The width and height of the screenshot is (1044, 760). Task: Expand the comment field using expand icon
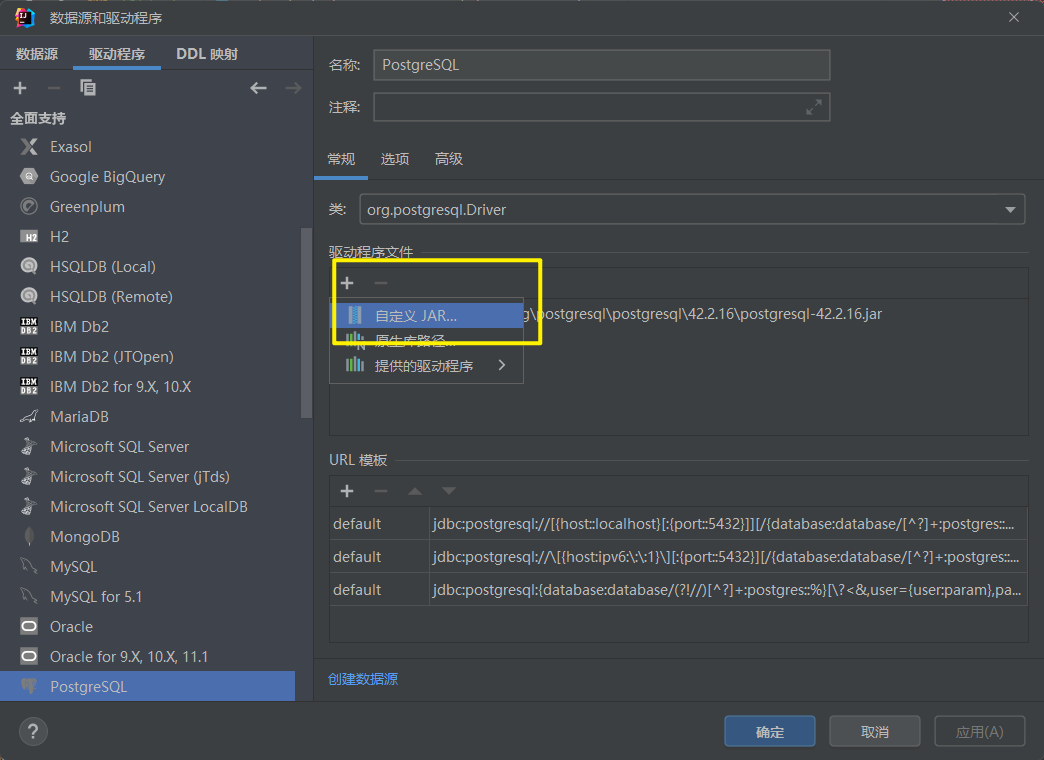(x=814, y=107)
